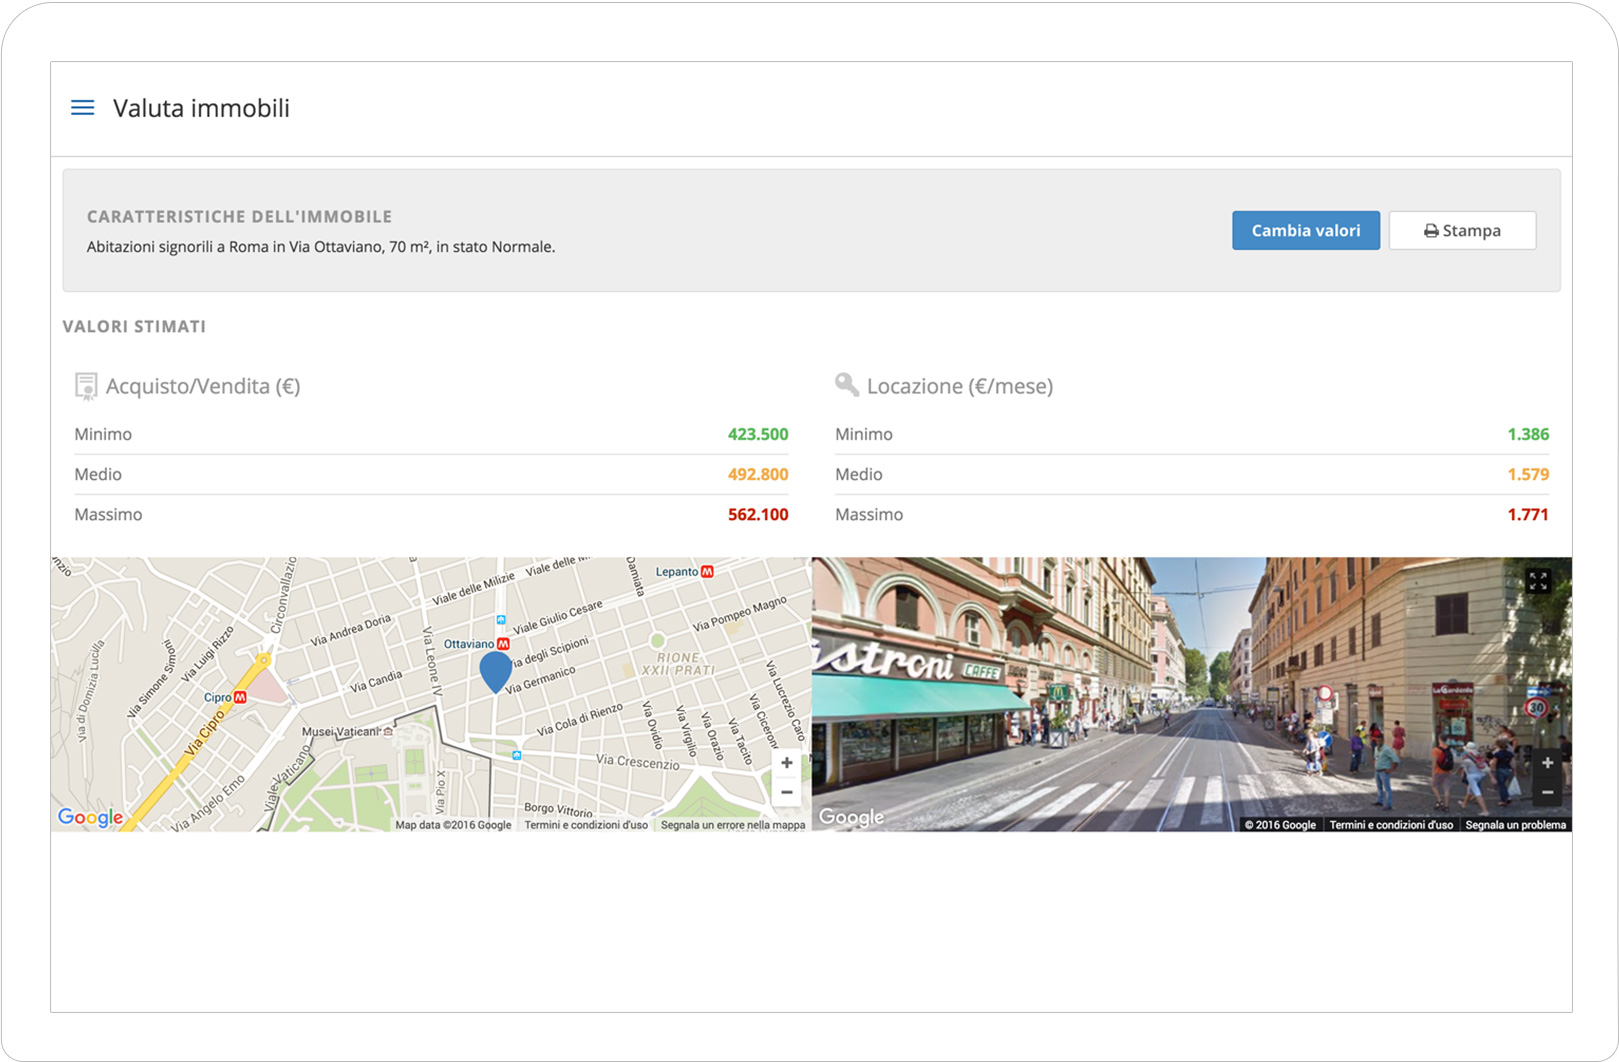Click the Locazione (€/mese) heading
Viewport: 1619px width, 1062px height.
coord(960,386)
